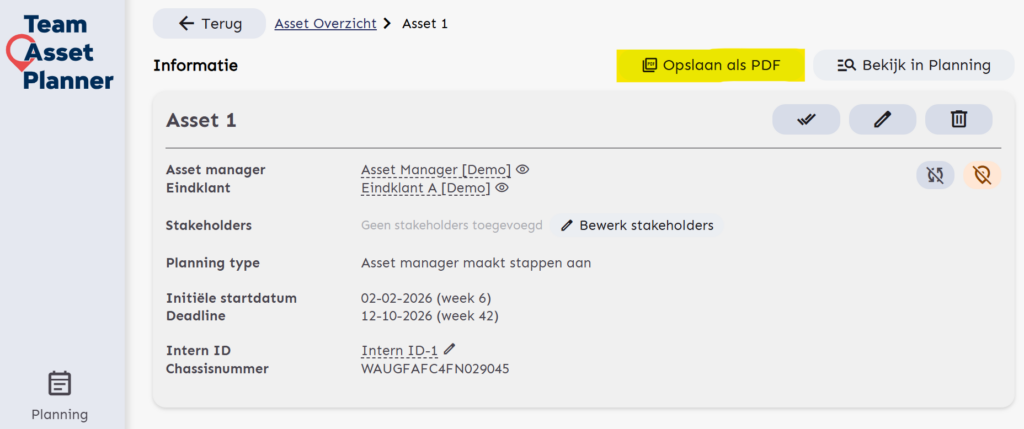This screenshot has height=429, width=1024.
Task: Click the crossed-out sync arrows icon
Action: 935,175
